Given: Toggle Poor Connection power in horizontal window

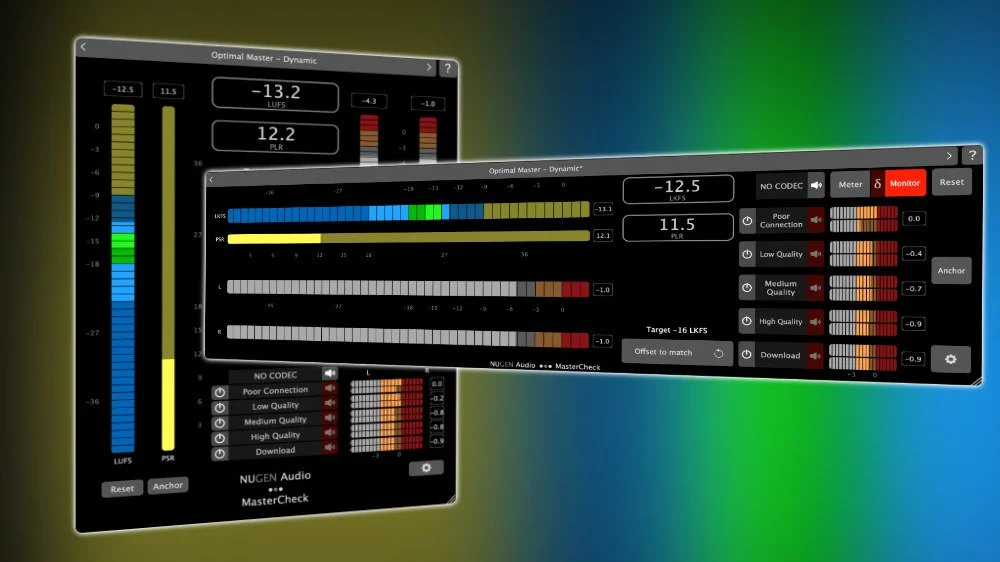Looking at the screenshot, I should [x=747, y=221].
